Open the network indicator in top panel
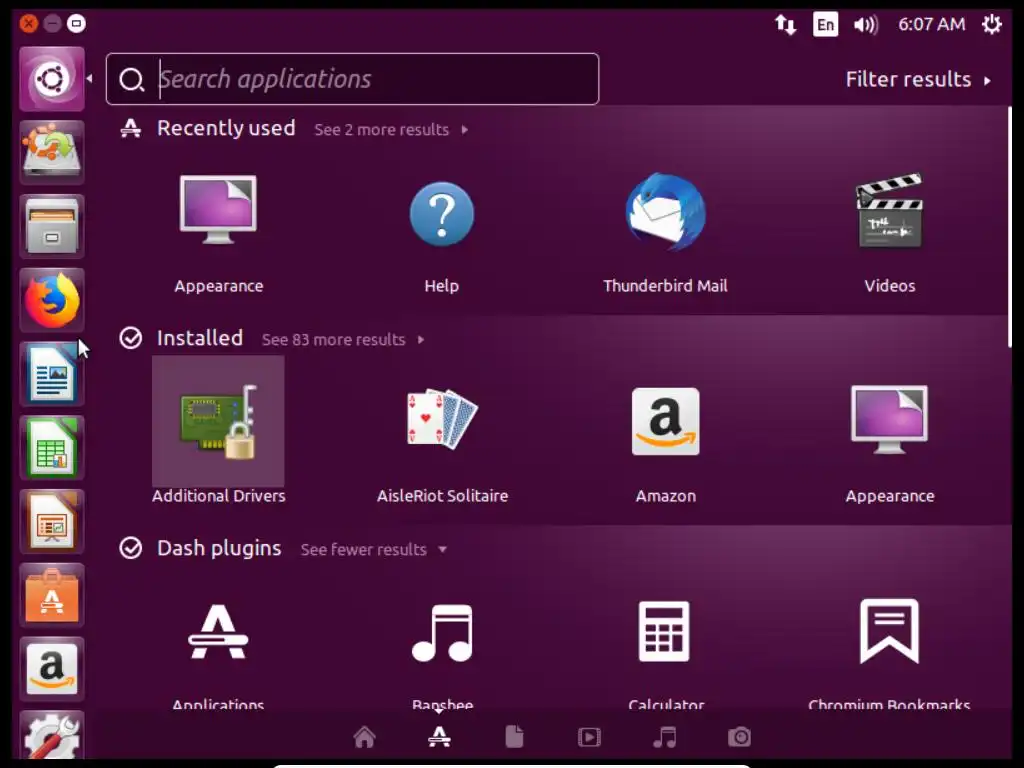 coord(785,25)
